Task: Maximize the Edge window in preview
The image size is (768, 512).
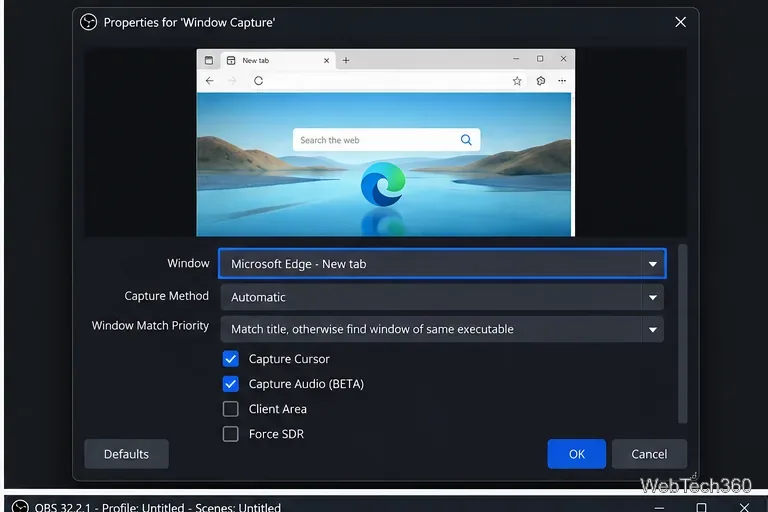Action: [540, 59]
